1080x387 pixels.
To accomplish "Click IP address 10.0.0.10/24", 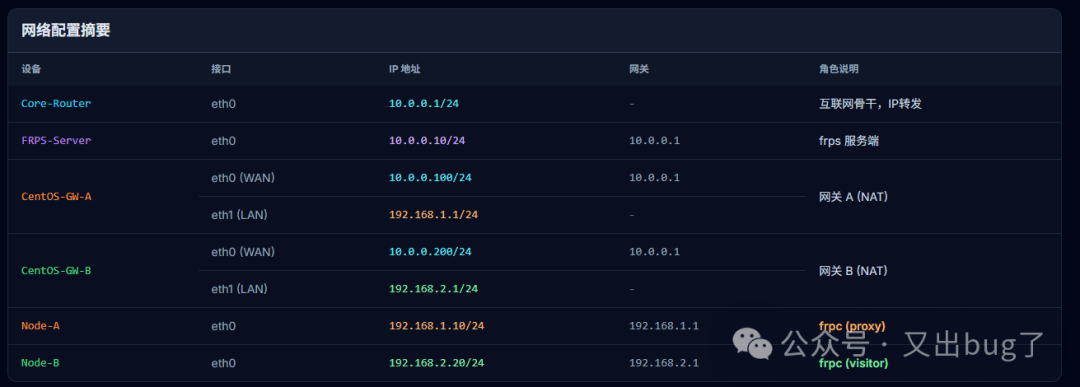I will pyautogui.click(x=427, y=140).
